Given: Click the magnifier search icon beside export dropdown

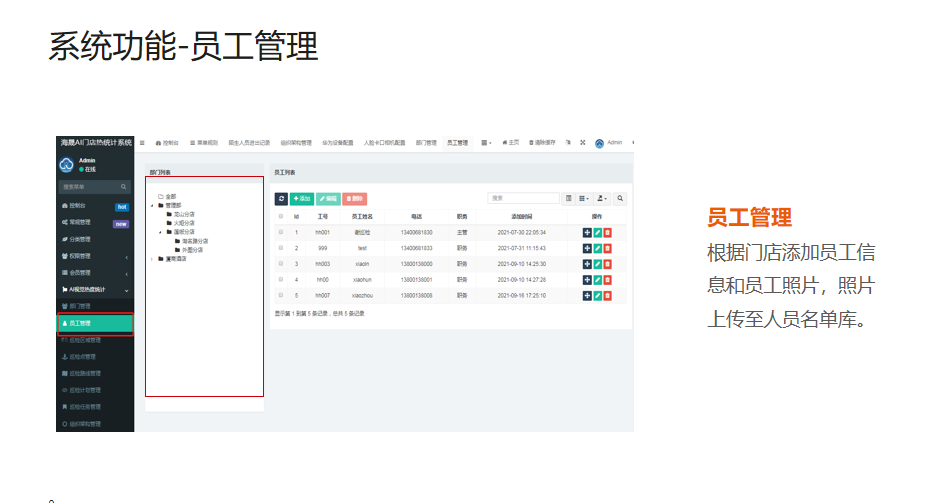Looking at the screenshot, I should pos(621,199).
